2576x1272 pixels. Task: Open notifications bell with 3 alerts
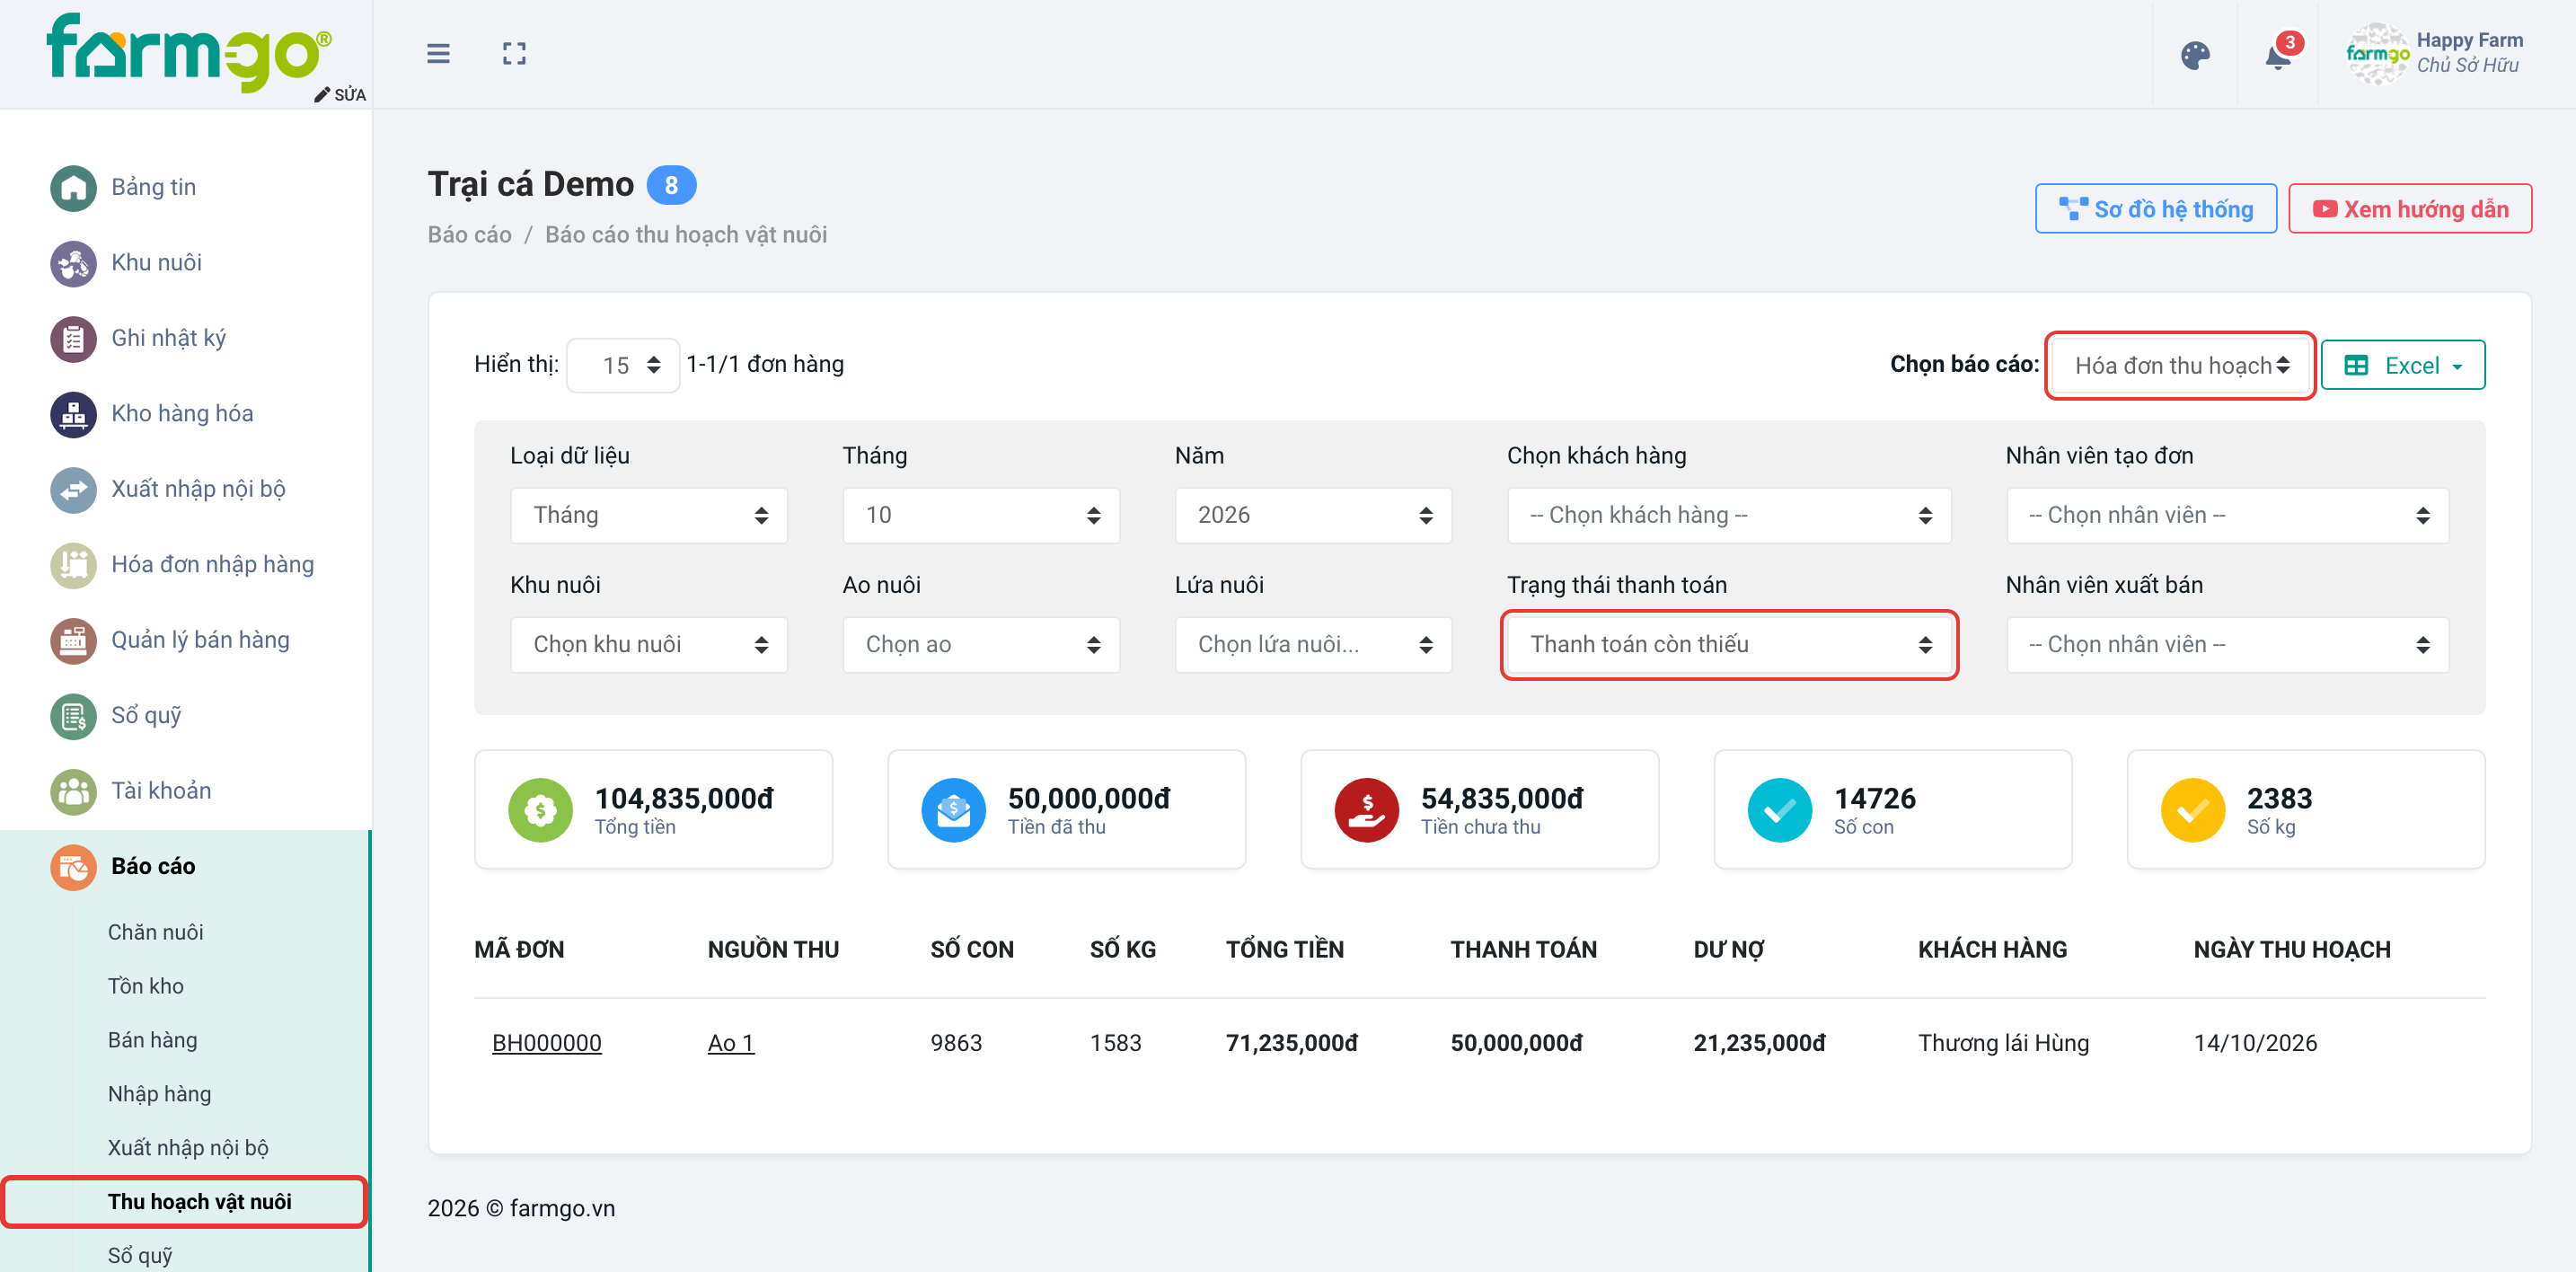click(x=2279, y=55)
